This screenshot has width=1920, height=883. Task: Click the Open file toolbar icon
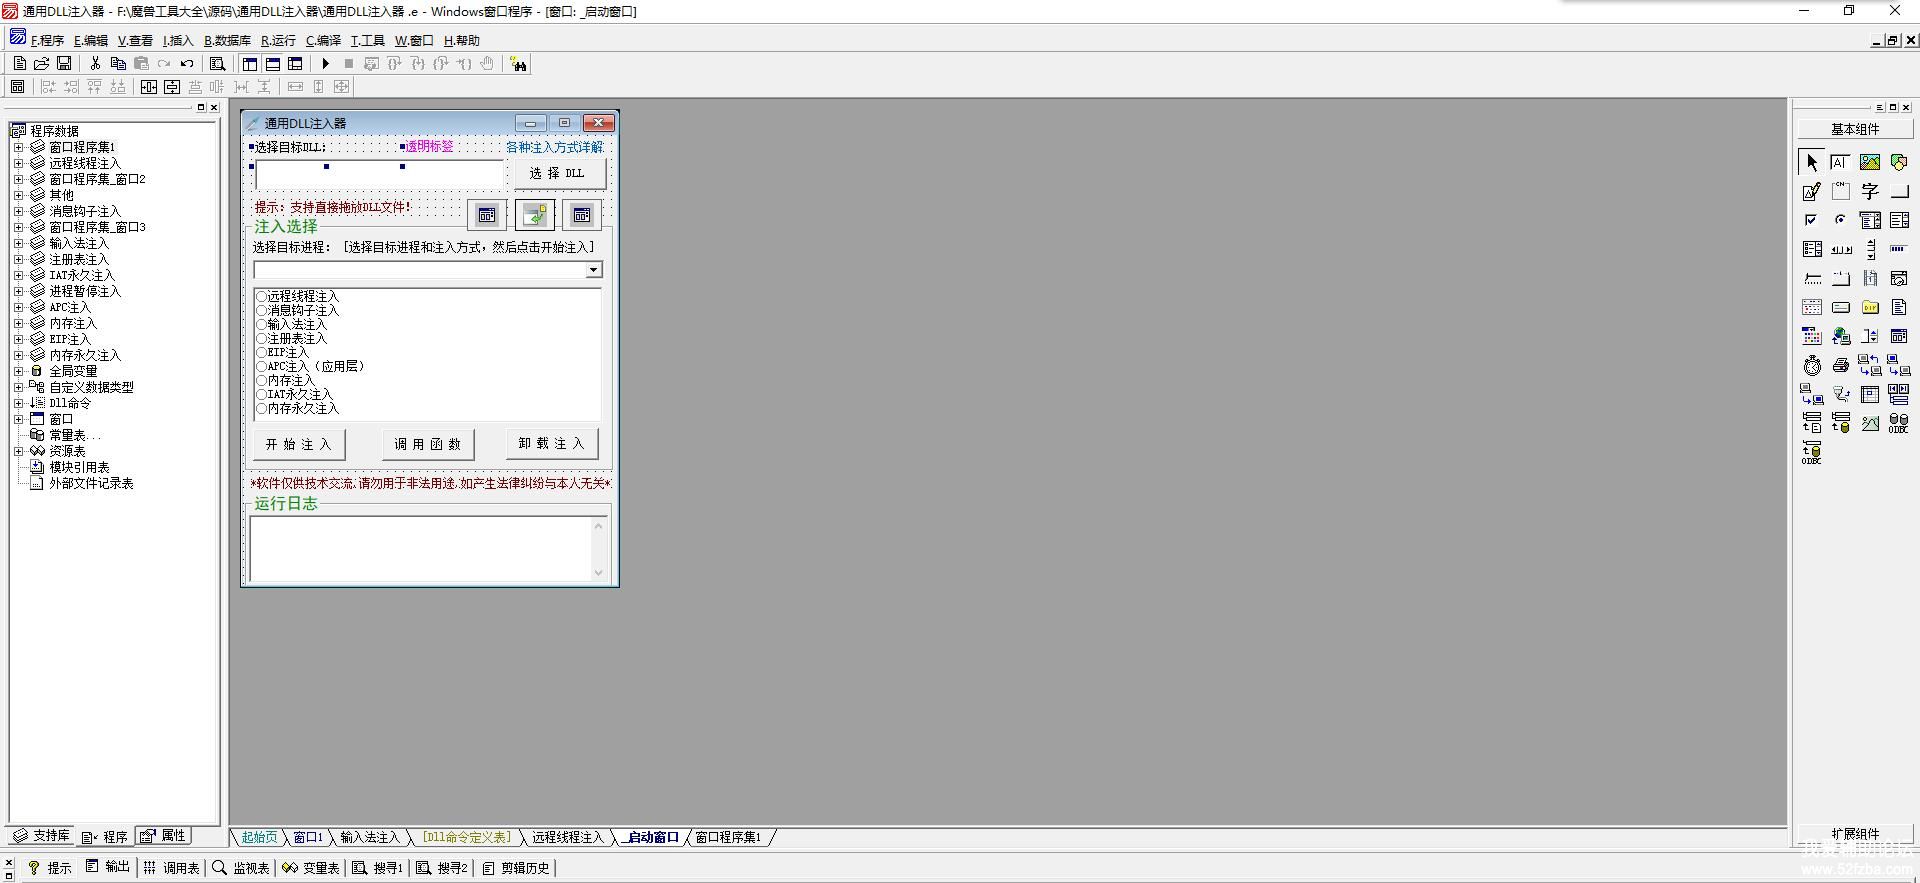42,64
